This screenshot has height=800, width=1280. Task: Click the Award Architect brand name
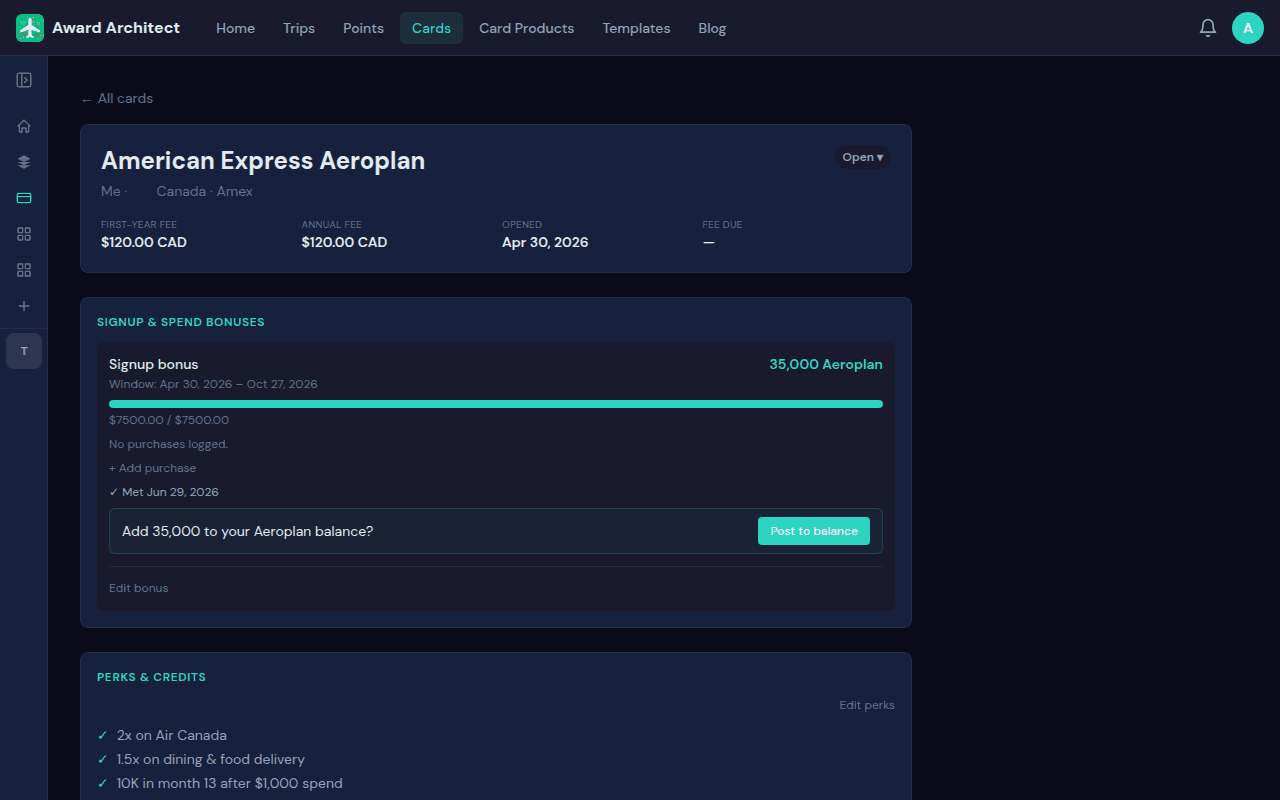[x=116, y=28]
